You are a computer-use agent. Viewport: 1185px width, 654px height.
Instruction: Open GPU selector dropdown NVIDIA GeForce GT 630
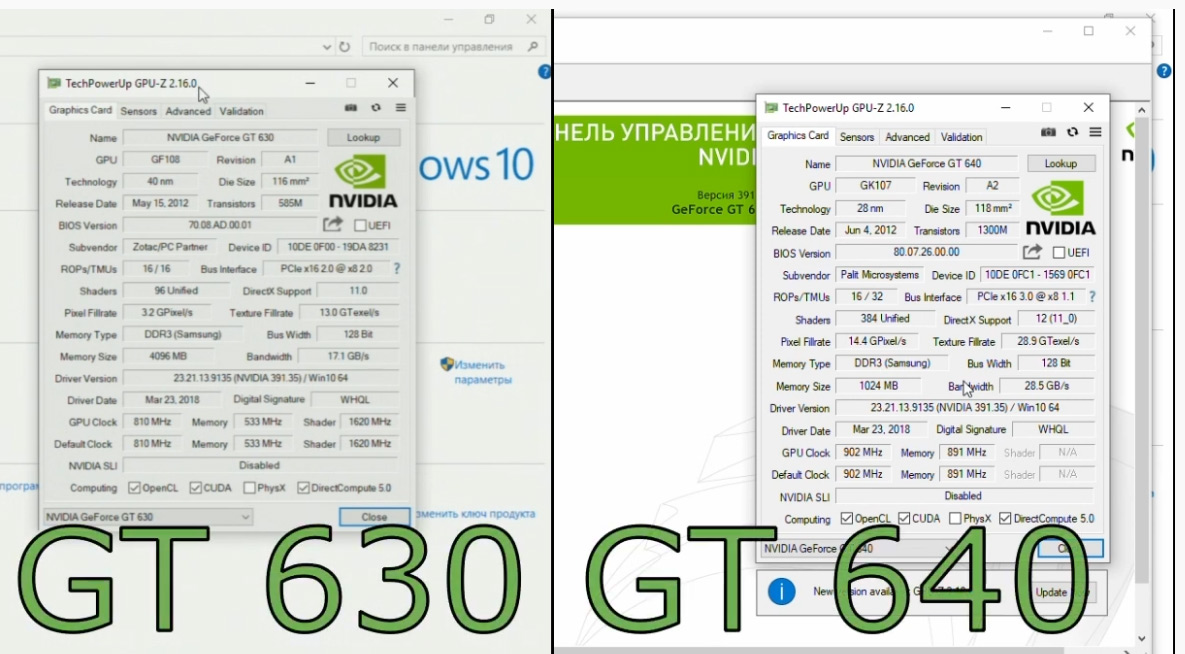[x=148, y=517]
